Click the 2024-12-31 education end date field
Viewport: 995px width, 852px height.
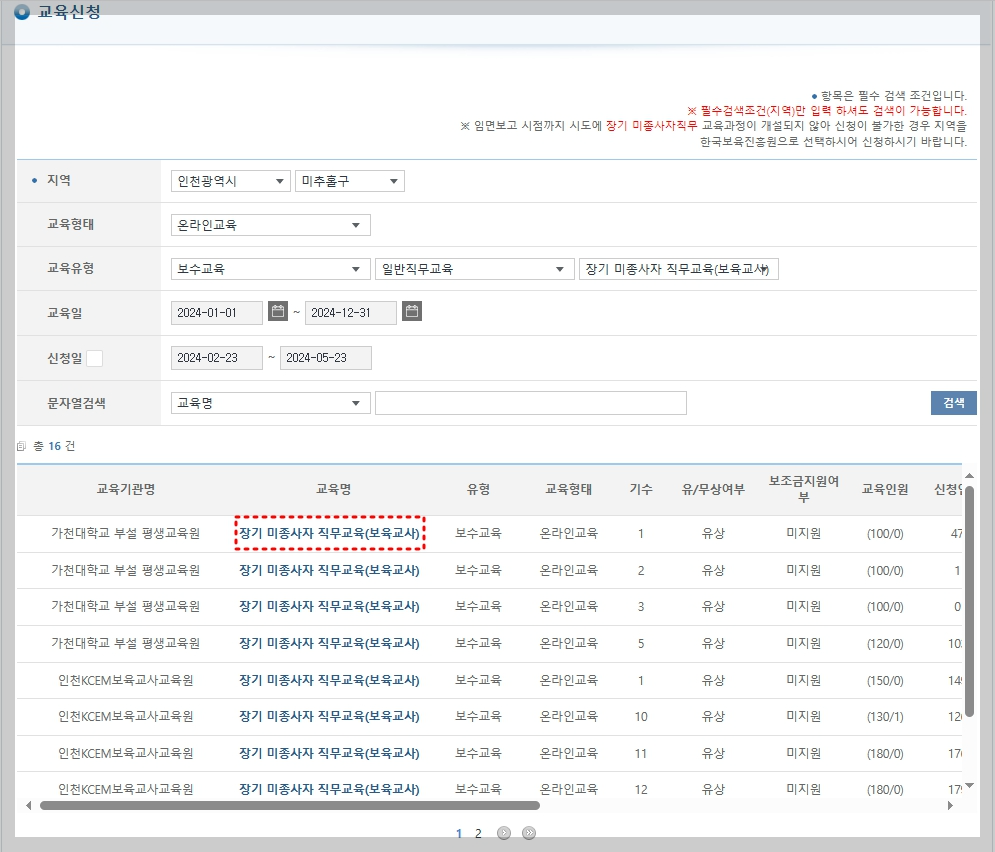(x=350, y=313)
